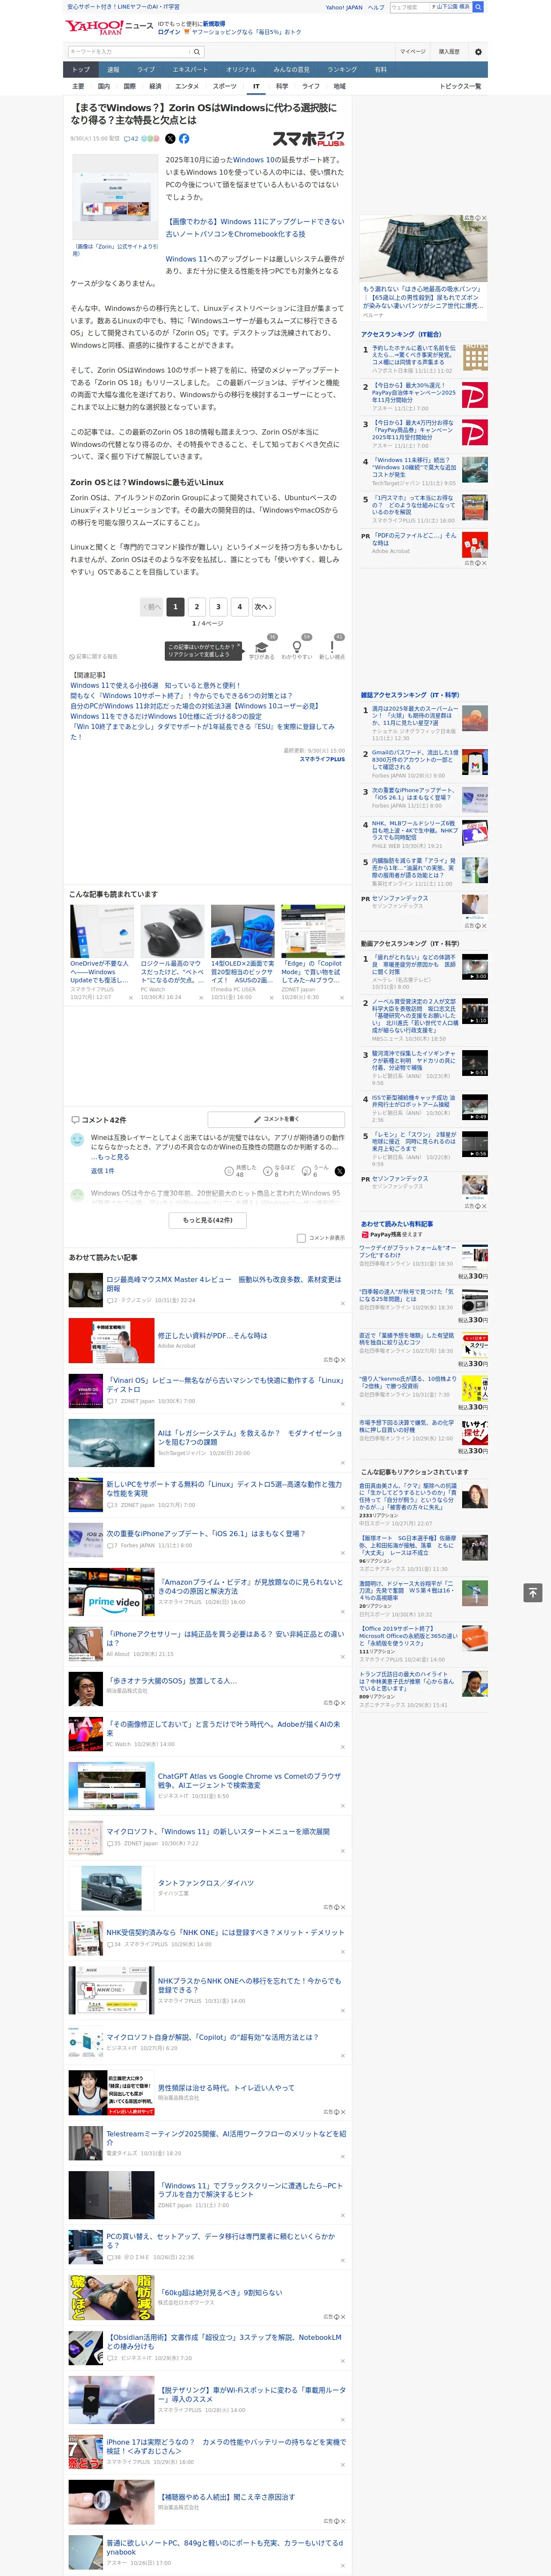Click the わかりやすい lightbulb reaction
Image resolution: width=551 pixels, height=2576 pixels.
(x=297, y=650)
